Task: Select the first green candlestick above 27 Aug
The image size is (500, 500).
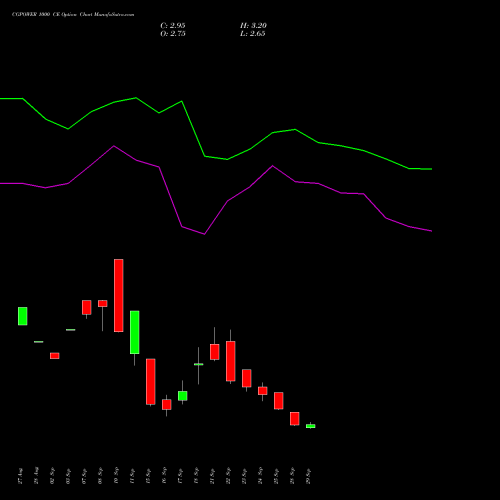Action: pyautogui.click(x=23, y=316)
